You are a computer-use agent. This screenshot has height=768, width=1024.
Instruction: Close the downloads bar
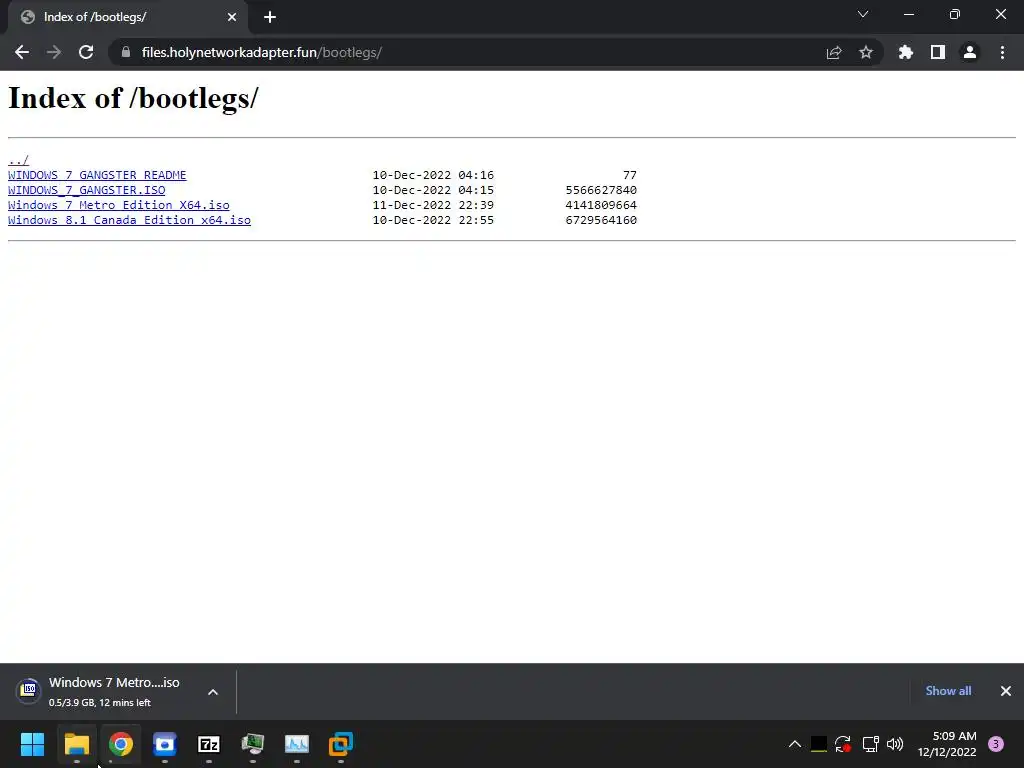coord(1006,691)
